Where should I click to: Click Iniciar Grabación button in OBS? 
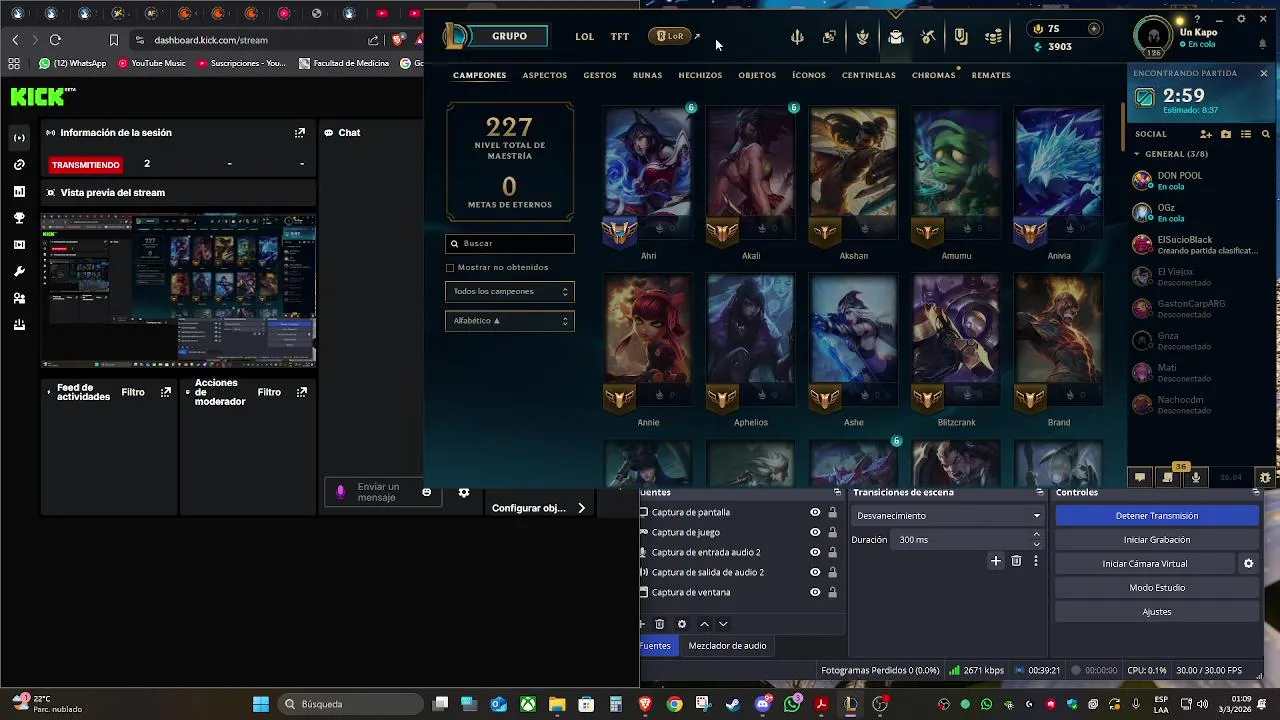[x=1157, y=540]
